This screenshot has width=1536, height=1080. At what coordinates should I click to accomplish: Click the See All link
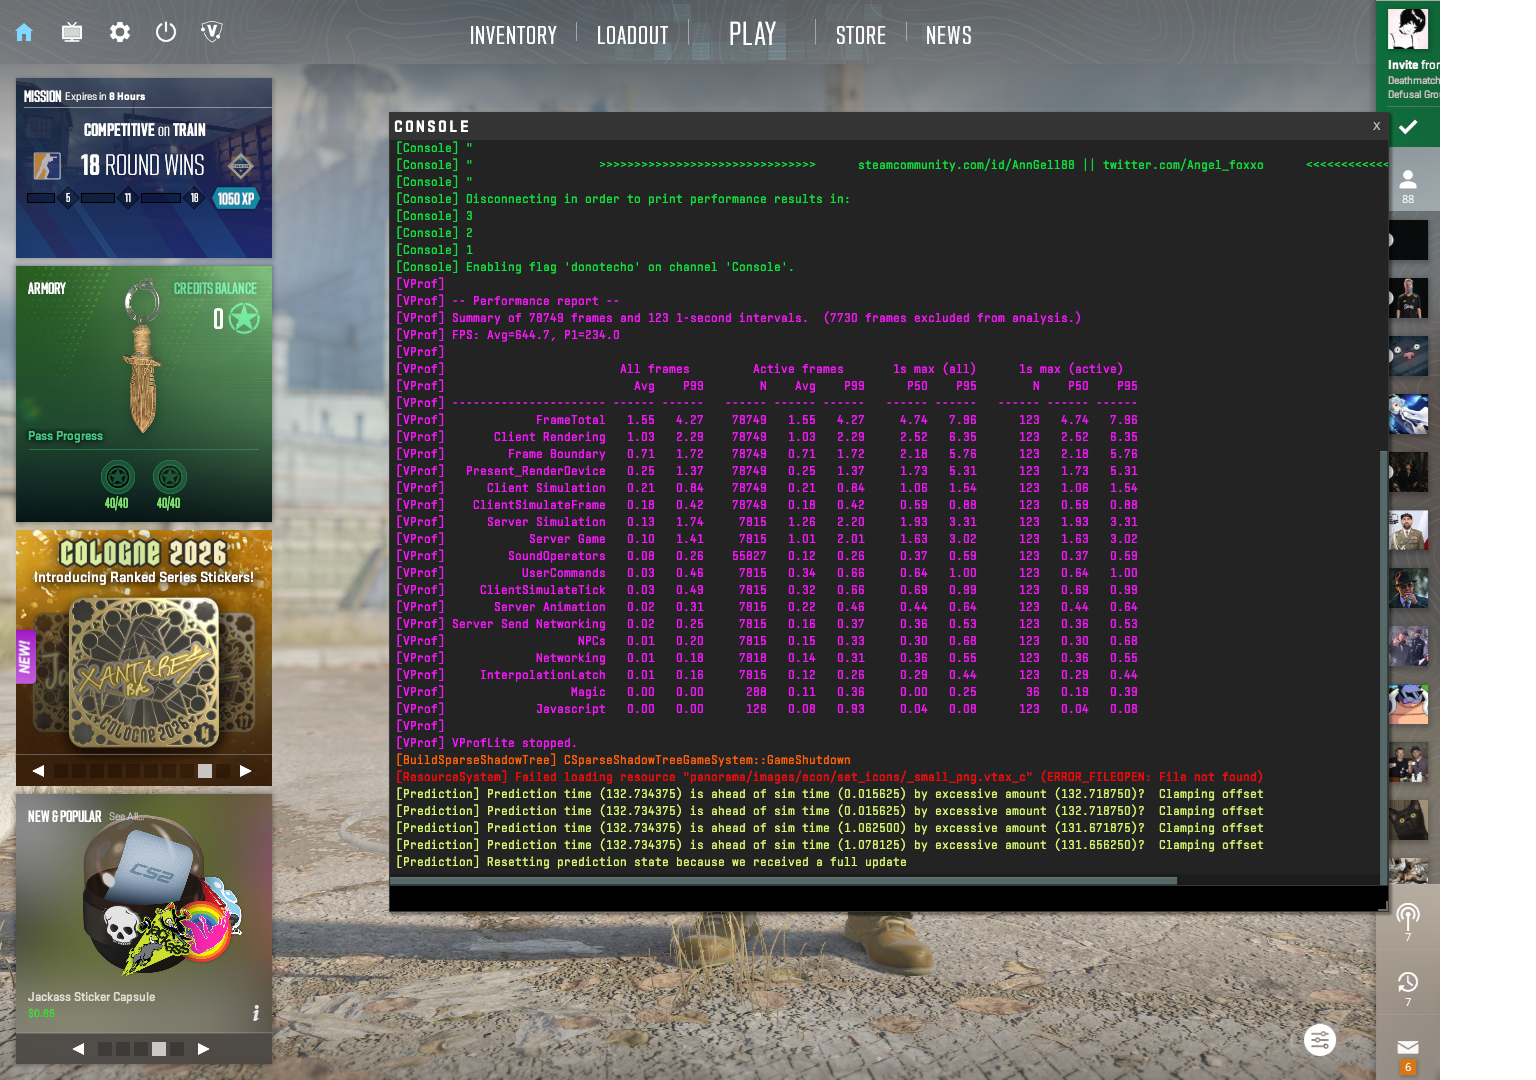coord(126,817)
